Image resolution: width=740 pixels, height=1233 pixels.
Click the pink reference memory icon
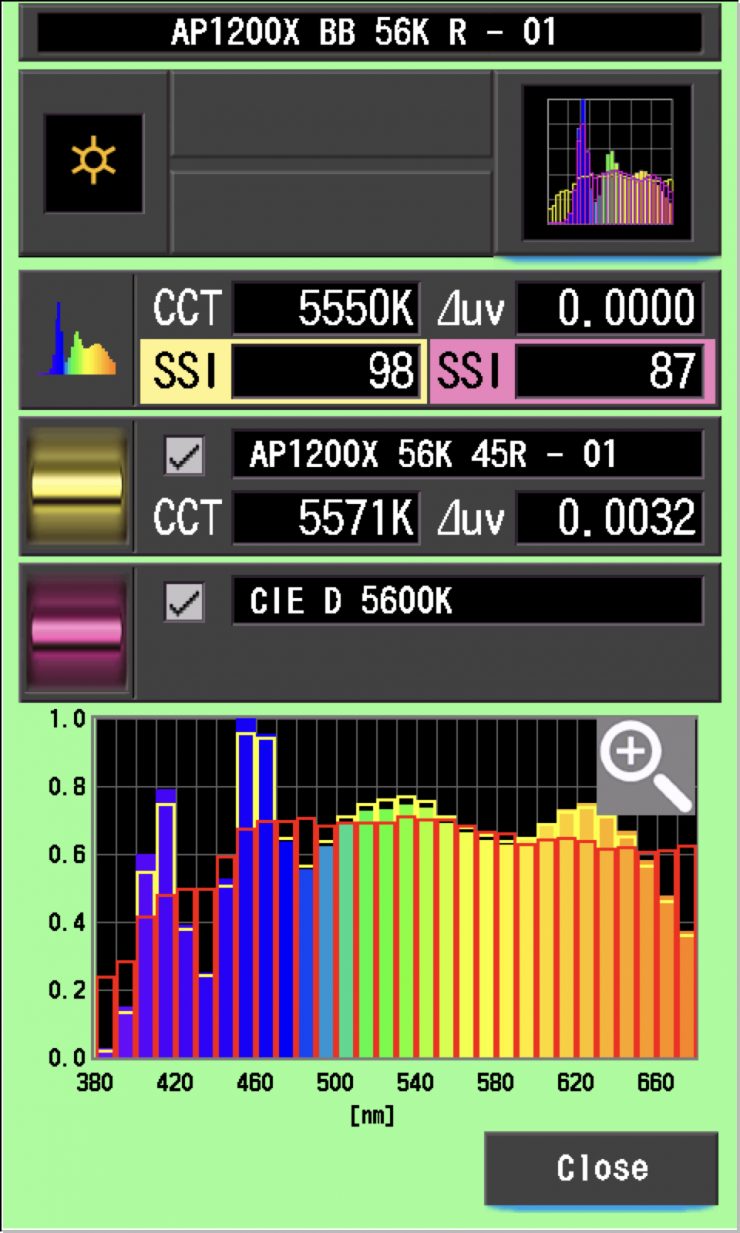click(77, 631)
